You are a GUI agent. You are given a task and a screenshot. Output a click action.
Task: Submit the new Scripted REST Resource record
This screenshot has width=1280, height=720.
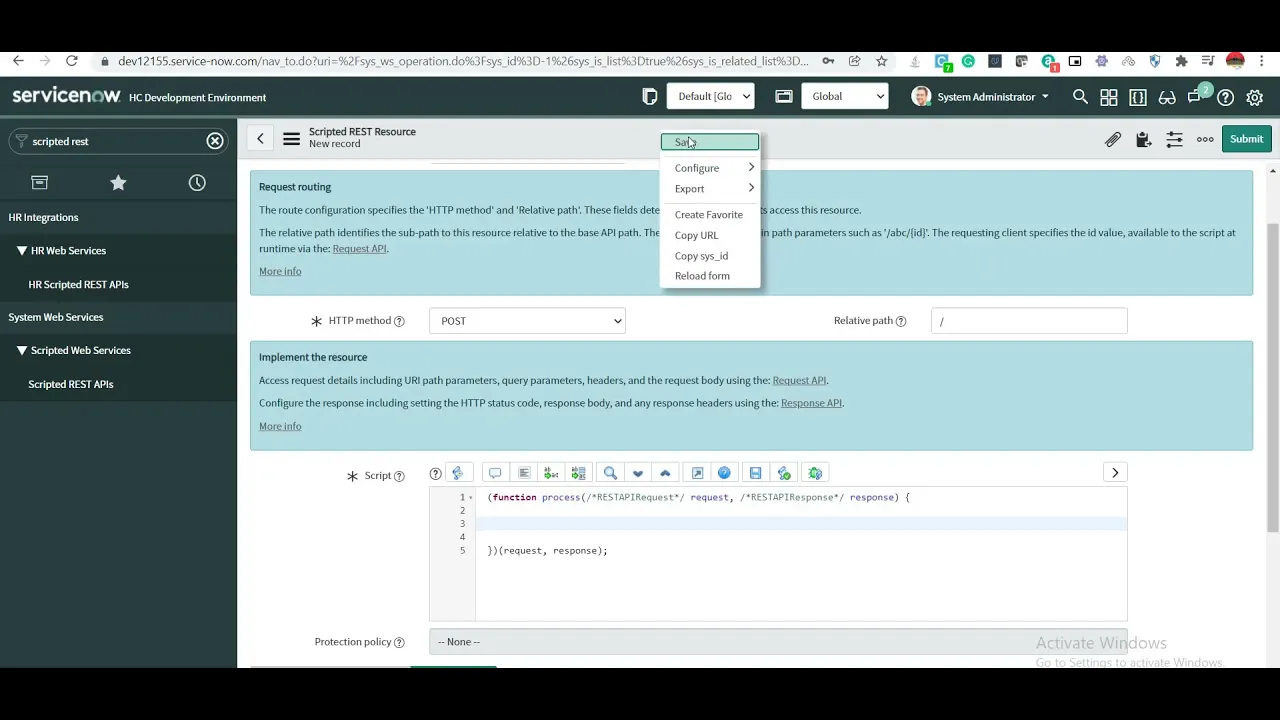pos(1246,139)
